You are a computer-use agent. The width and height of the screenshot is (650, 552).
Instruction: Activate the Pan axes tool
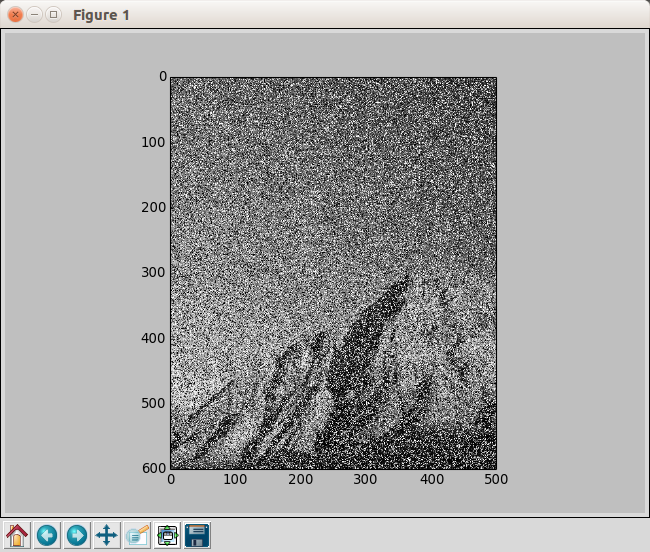[107, 535]
